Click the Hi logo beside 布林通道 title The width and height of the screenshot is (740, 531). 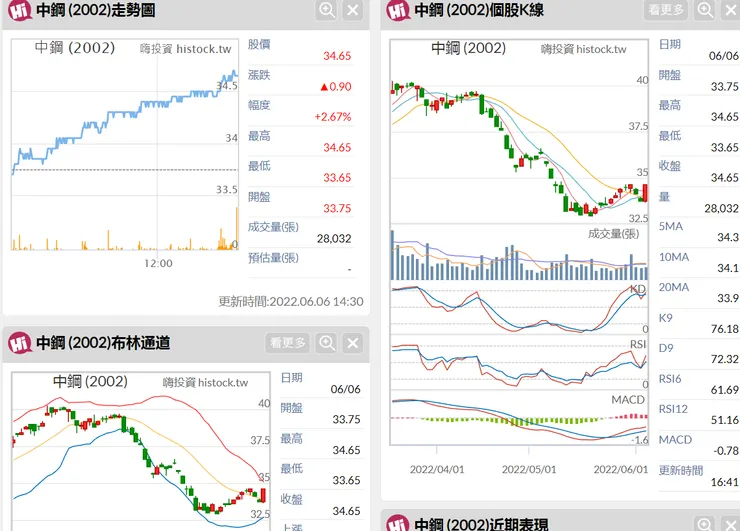pos(19,343)
